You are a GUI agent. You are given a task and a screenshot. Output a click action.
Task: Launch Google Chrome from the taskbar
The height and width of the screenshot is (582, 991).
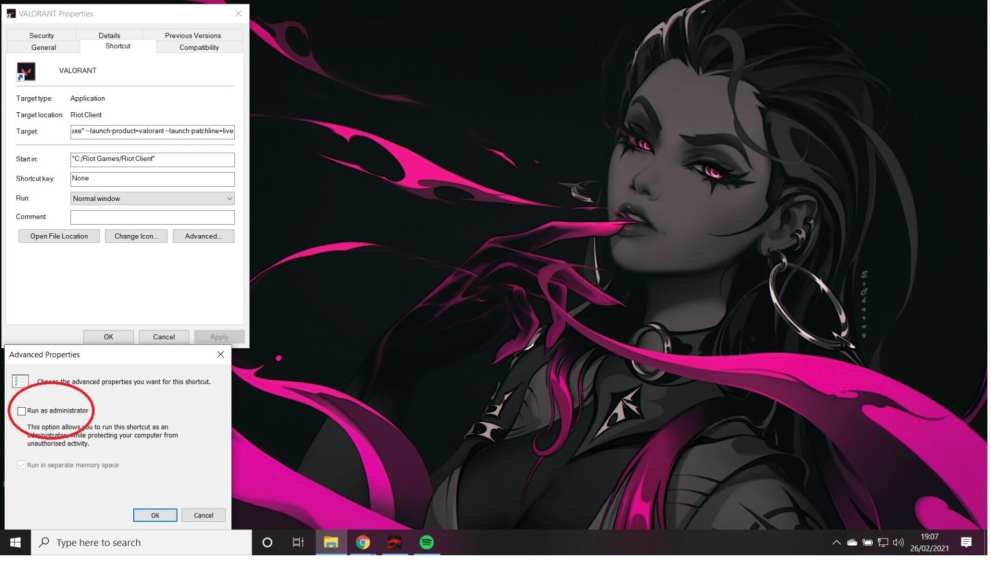pos(363,542)
